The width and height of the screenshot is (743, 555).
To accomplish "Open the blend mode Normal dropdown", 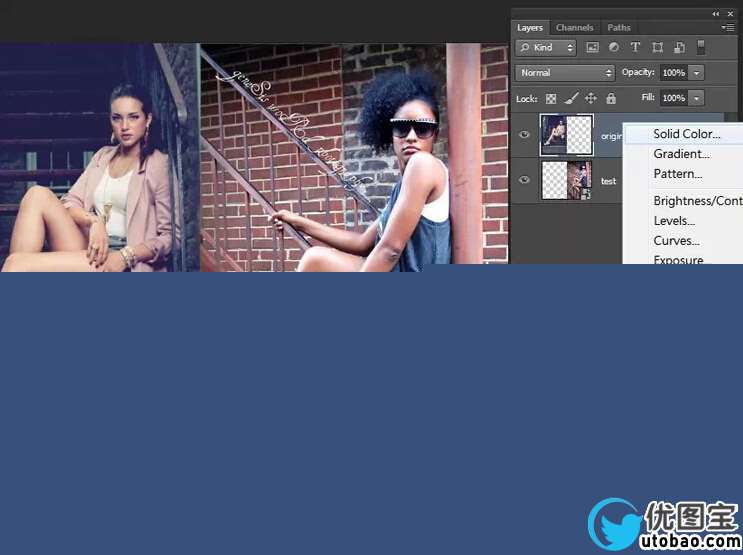I will click(565, 73).
